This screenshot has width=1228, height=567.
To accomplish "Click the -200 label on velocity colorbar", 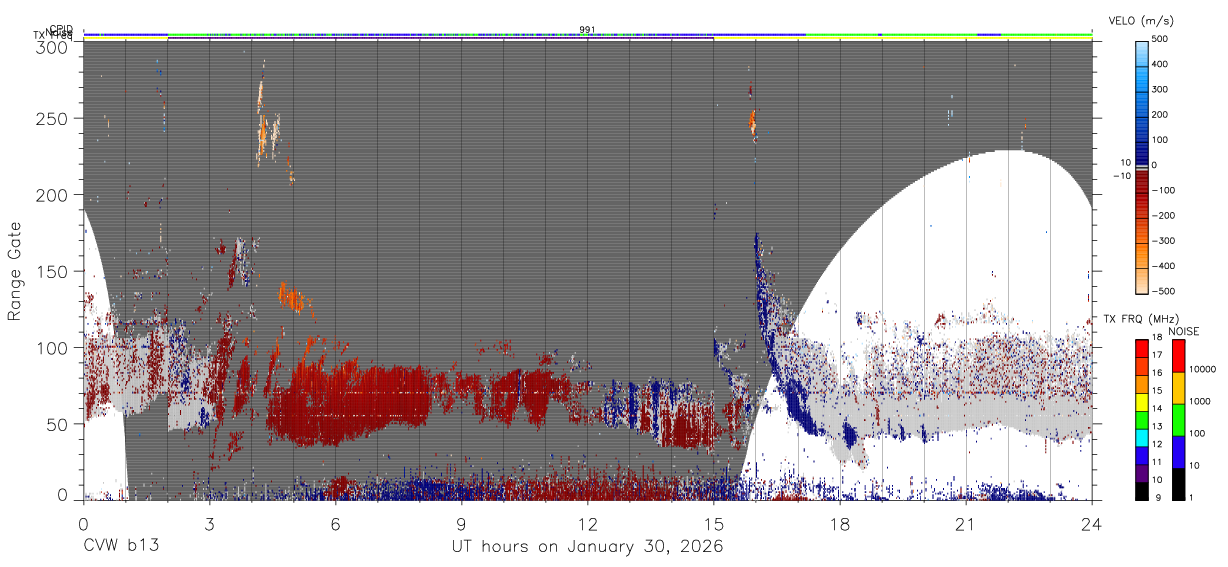I will pyautogui.click(x=1162, y=216).
